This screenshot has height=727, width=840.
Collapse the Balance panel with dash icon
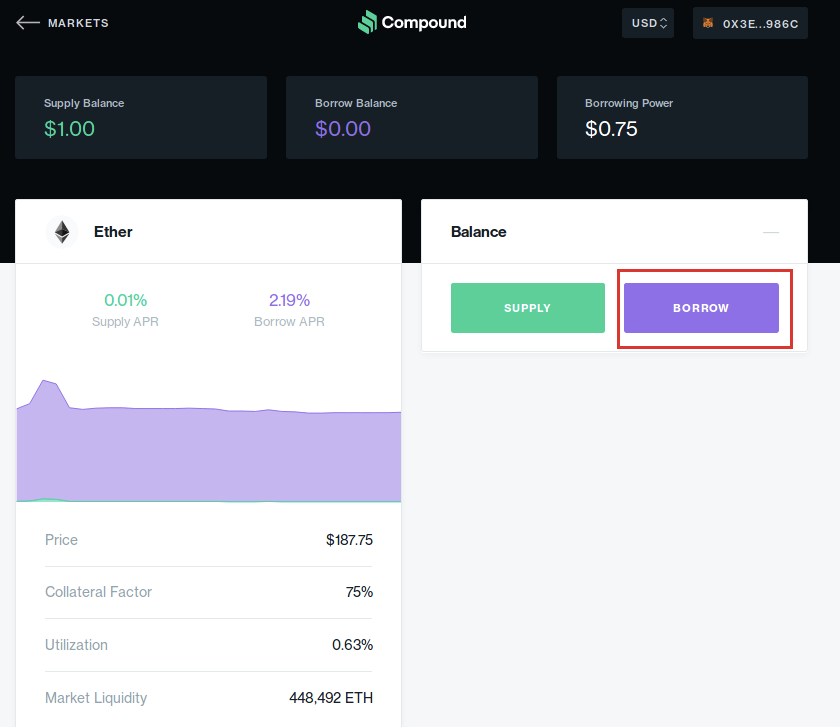pyautogui.click(x=771, y=232)
